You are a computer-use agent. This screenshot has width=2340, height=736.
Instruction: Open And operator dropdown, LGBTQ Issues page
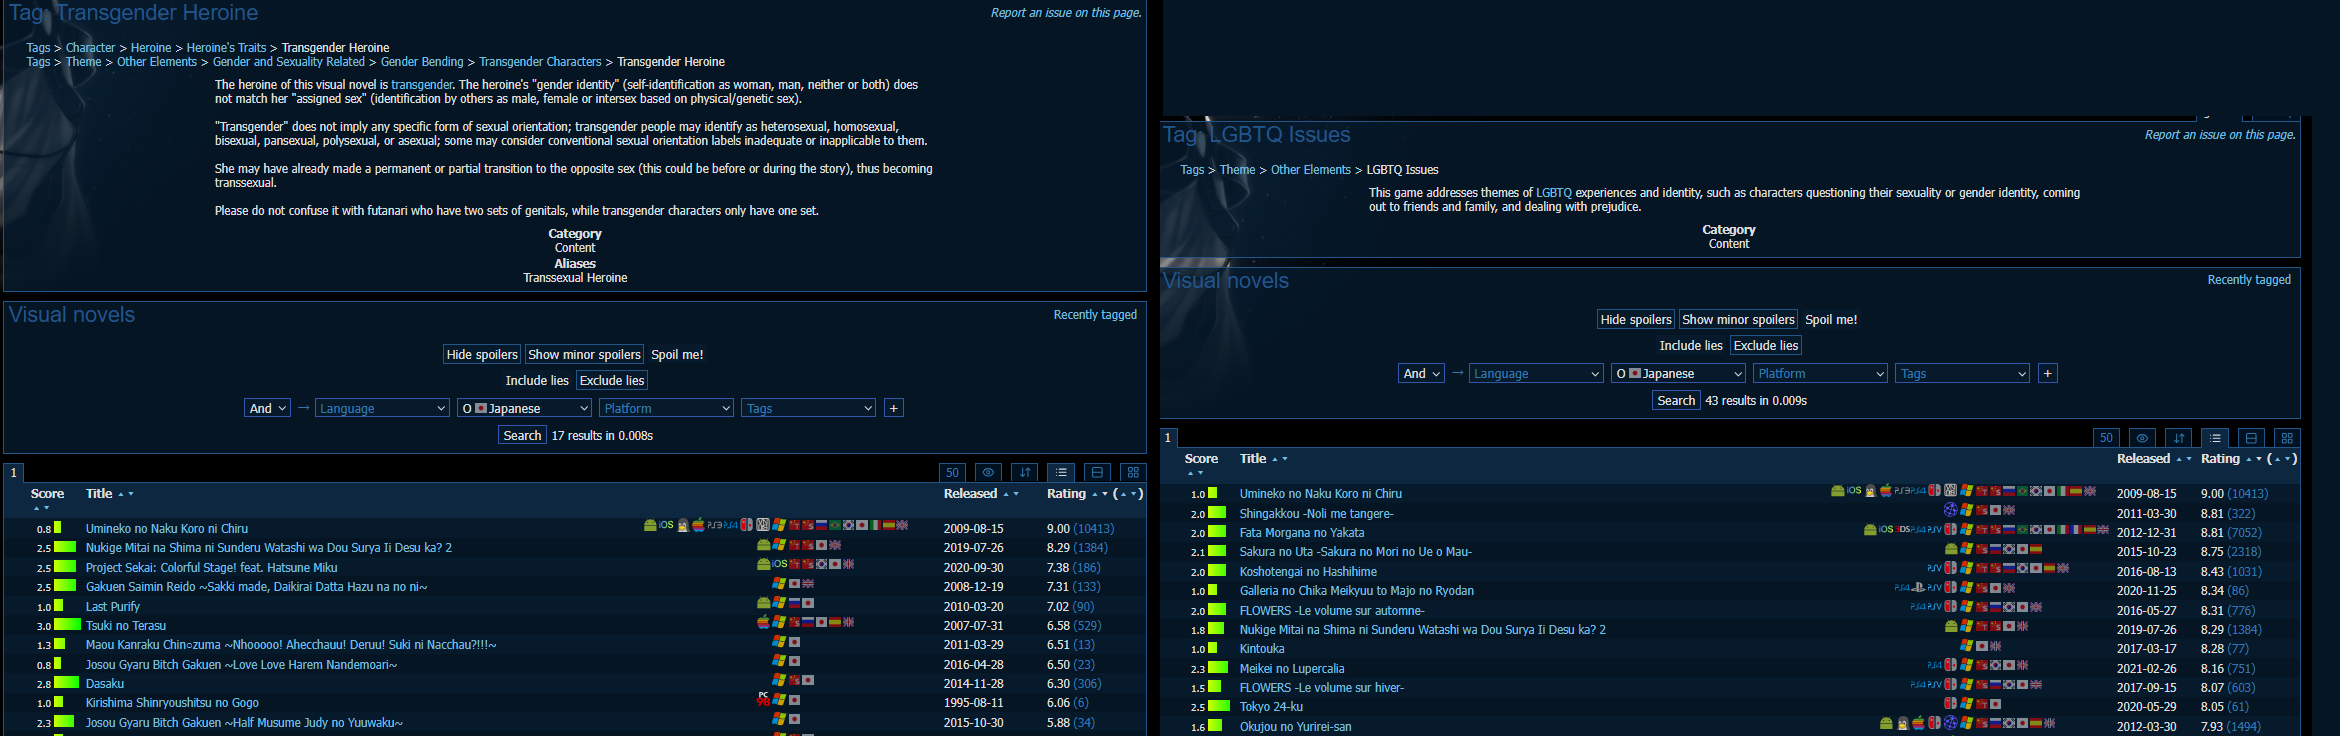(x=1422, y=373)
